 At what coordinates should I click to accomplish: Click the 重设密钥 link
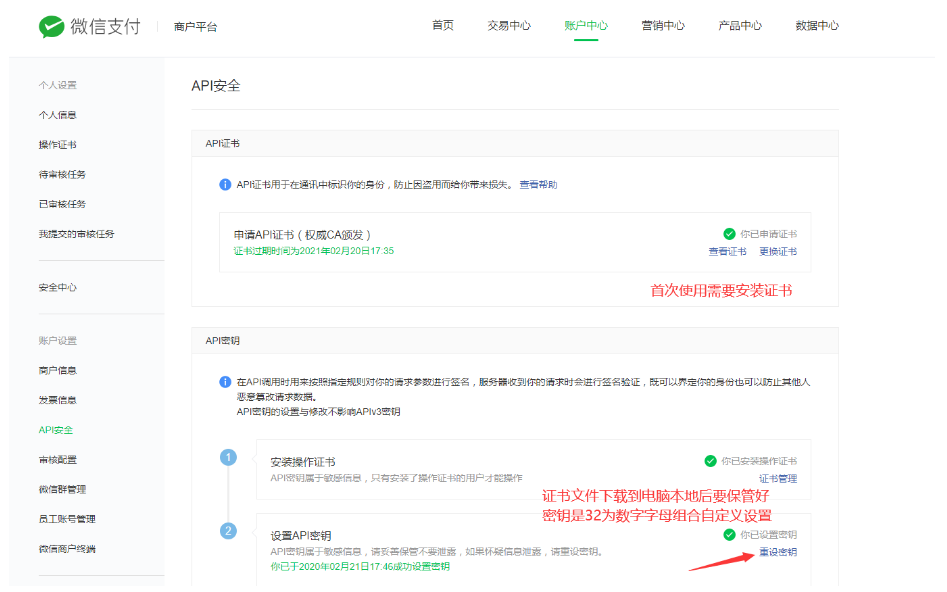778,552
